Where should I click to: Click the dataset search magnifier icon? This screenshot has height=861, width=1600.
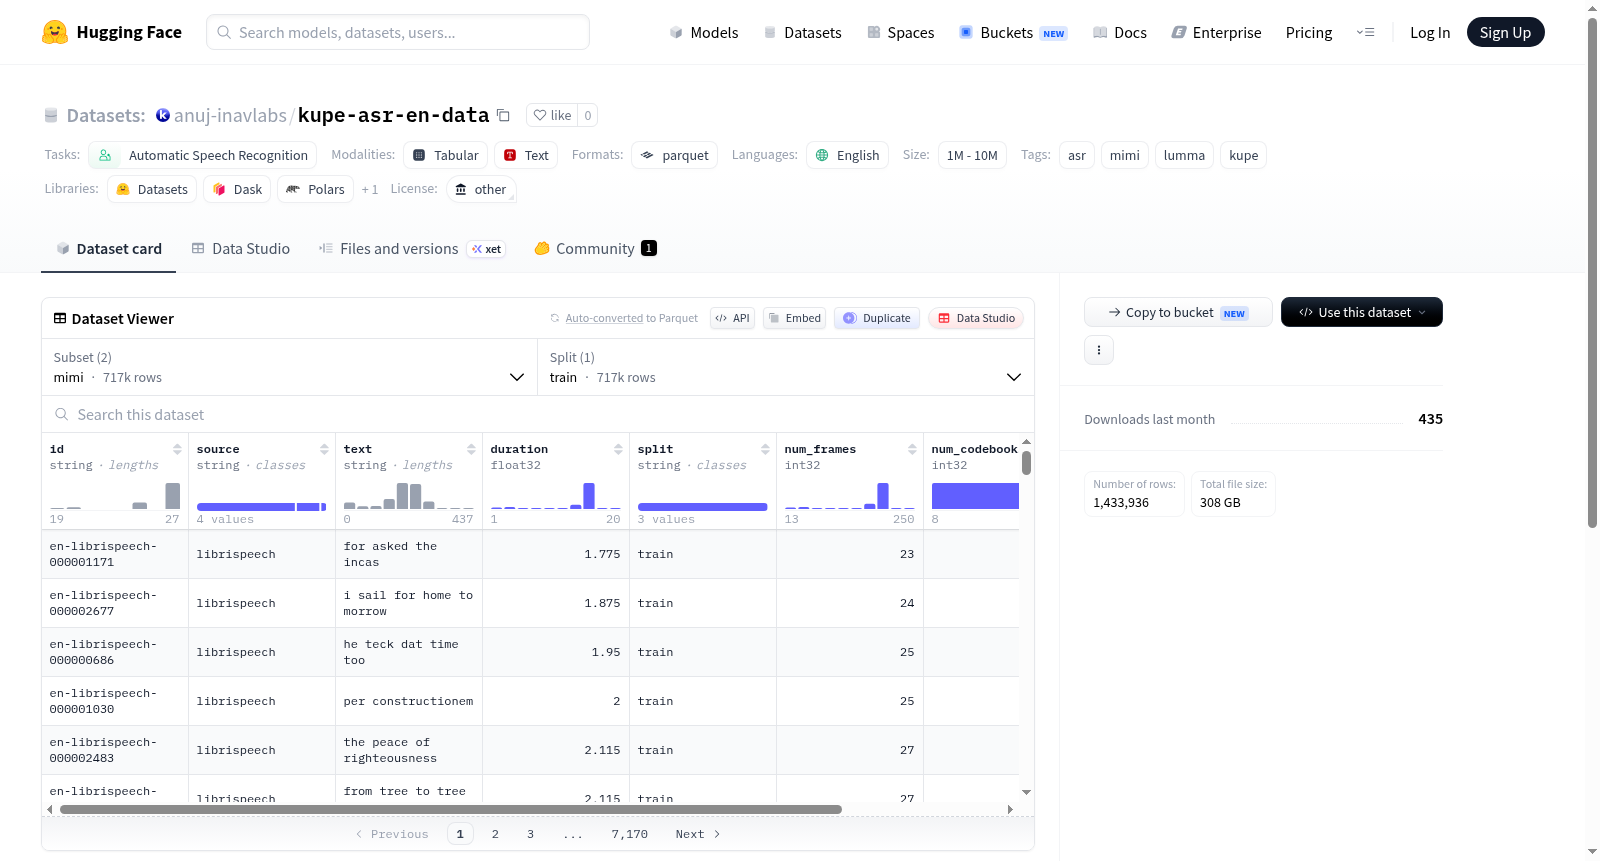pos(62,414)
